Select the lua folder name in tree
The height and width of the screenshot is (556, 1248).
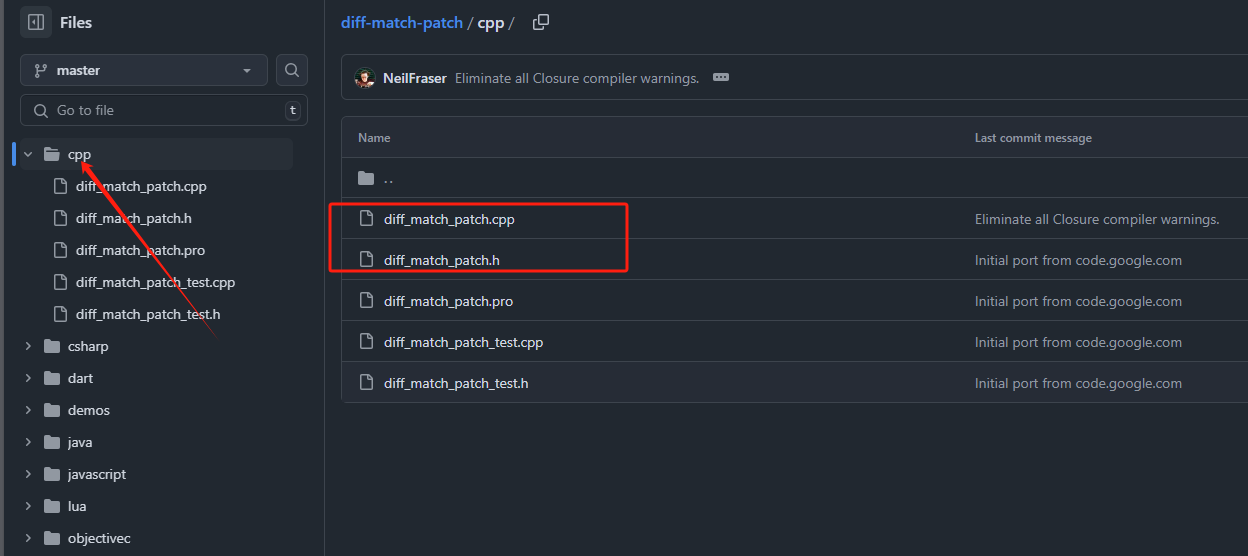[x=77, y=506]
